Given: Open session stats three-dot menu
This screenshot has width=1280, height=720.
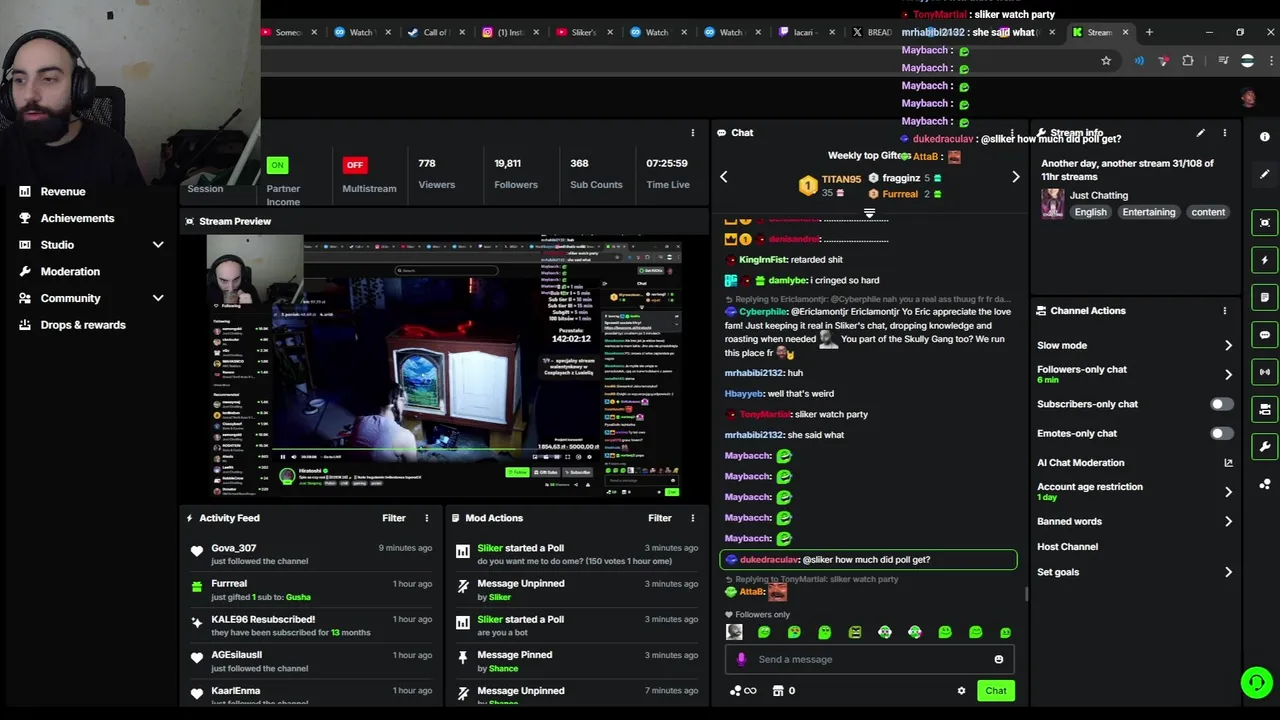Looking at the screenshot, I should [692, 132].
